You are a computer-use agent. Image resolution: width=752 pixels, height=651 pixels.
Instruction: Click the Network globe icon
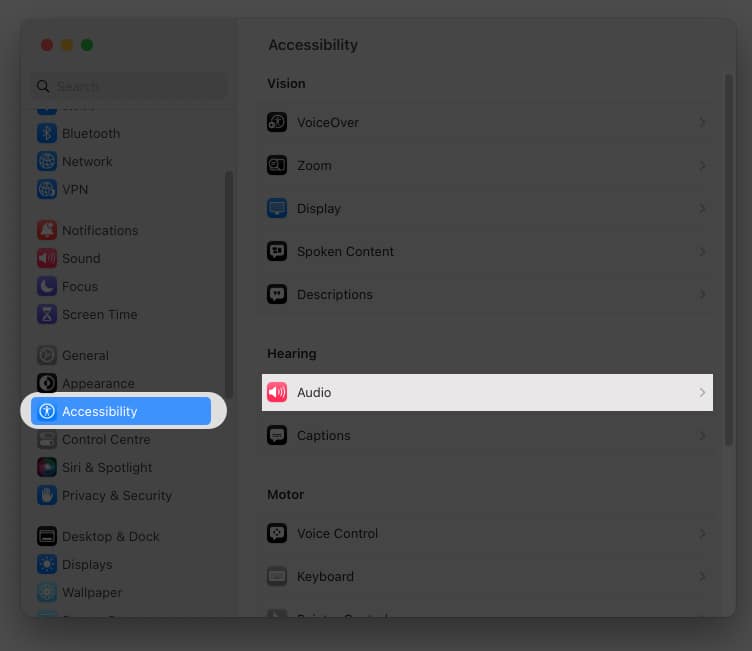coord(47,162)
